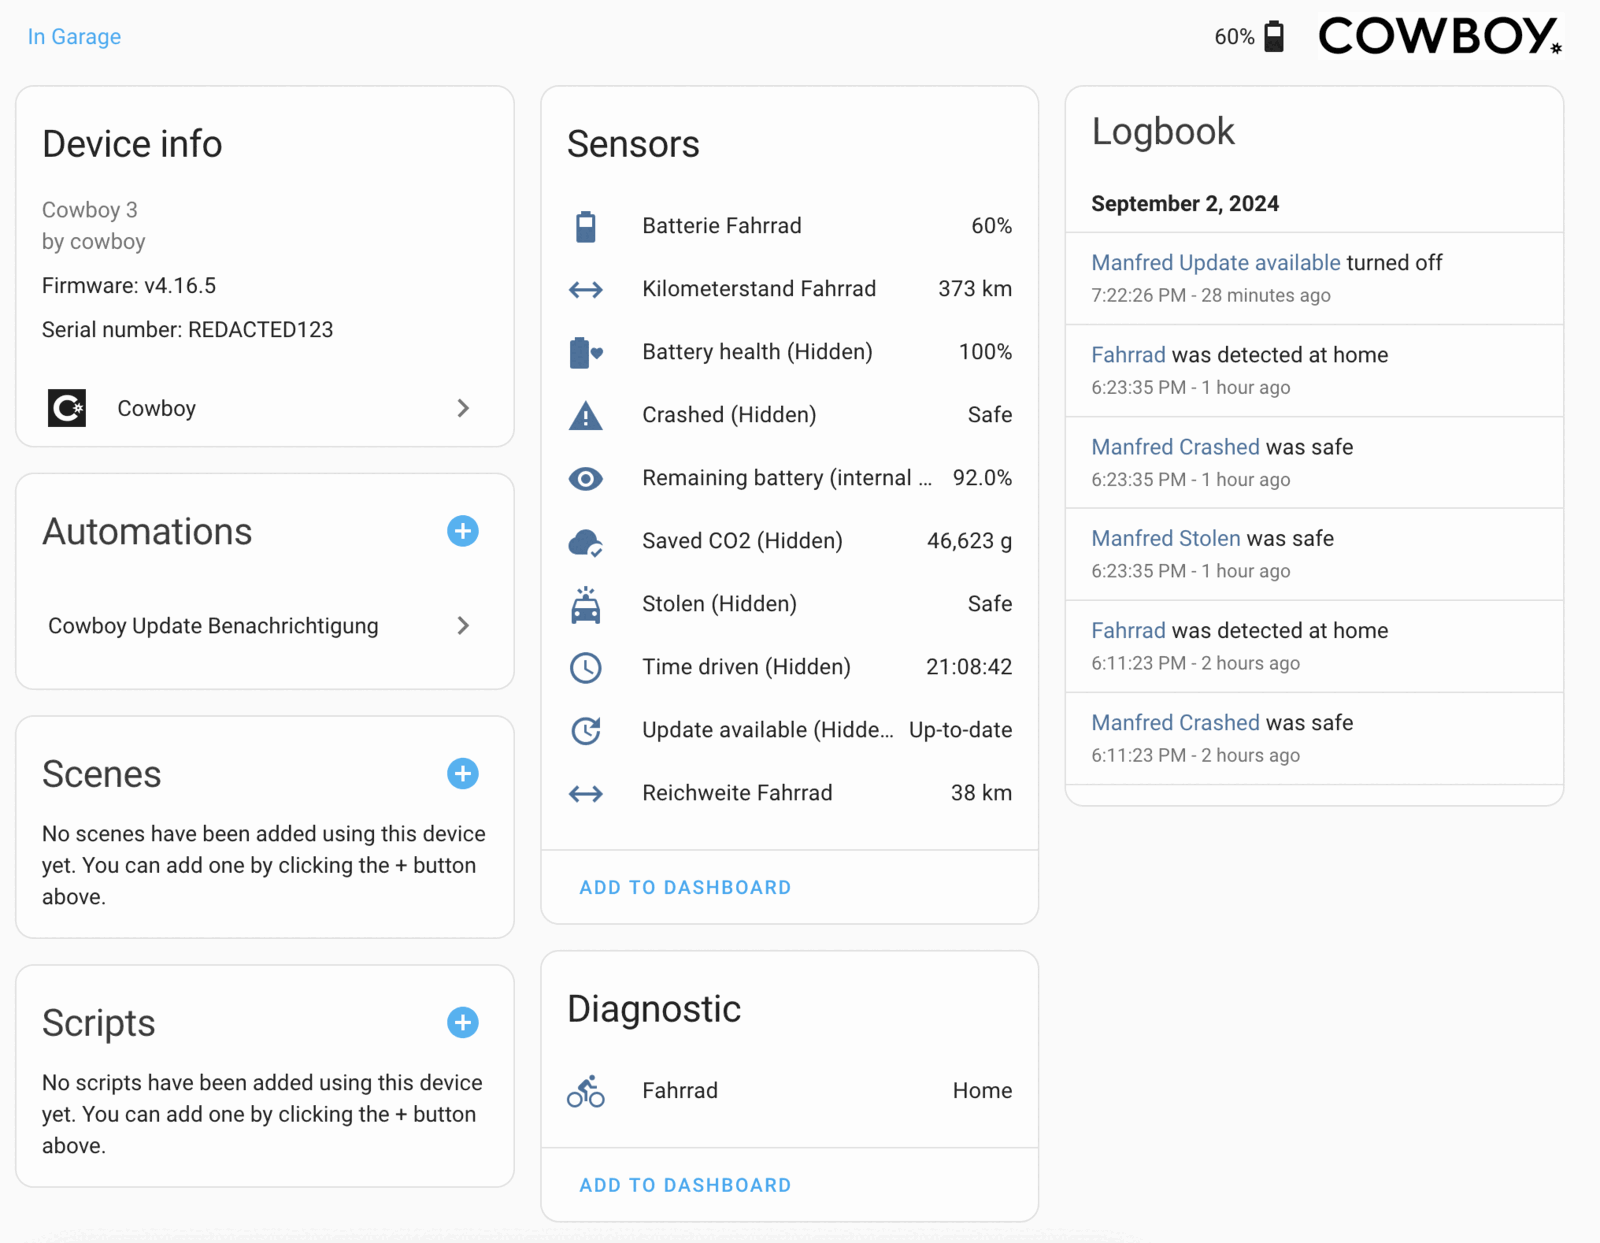Screen dimensions: 1600x1243
Task: Open Update available (Hidden) entry
Action: [x=790, y=730]
